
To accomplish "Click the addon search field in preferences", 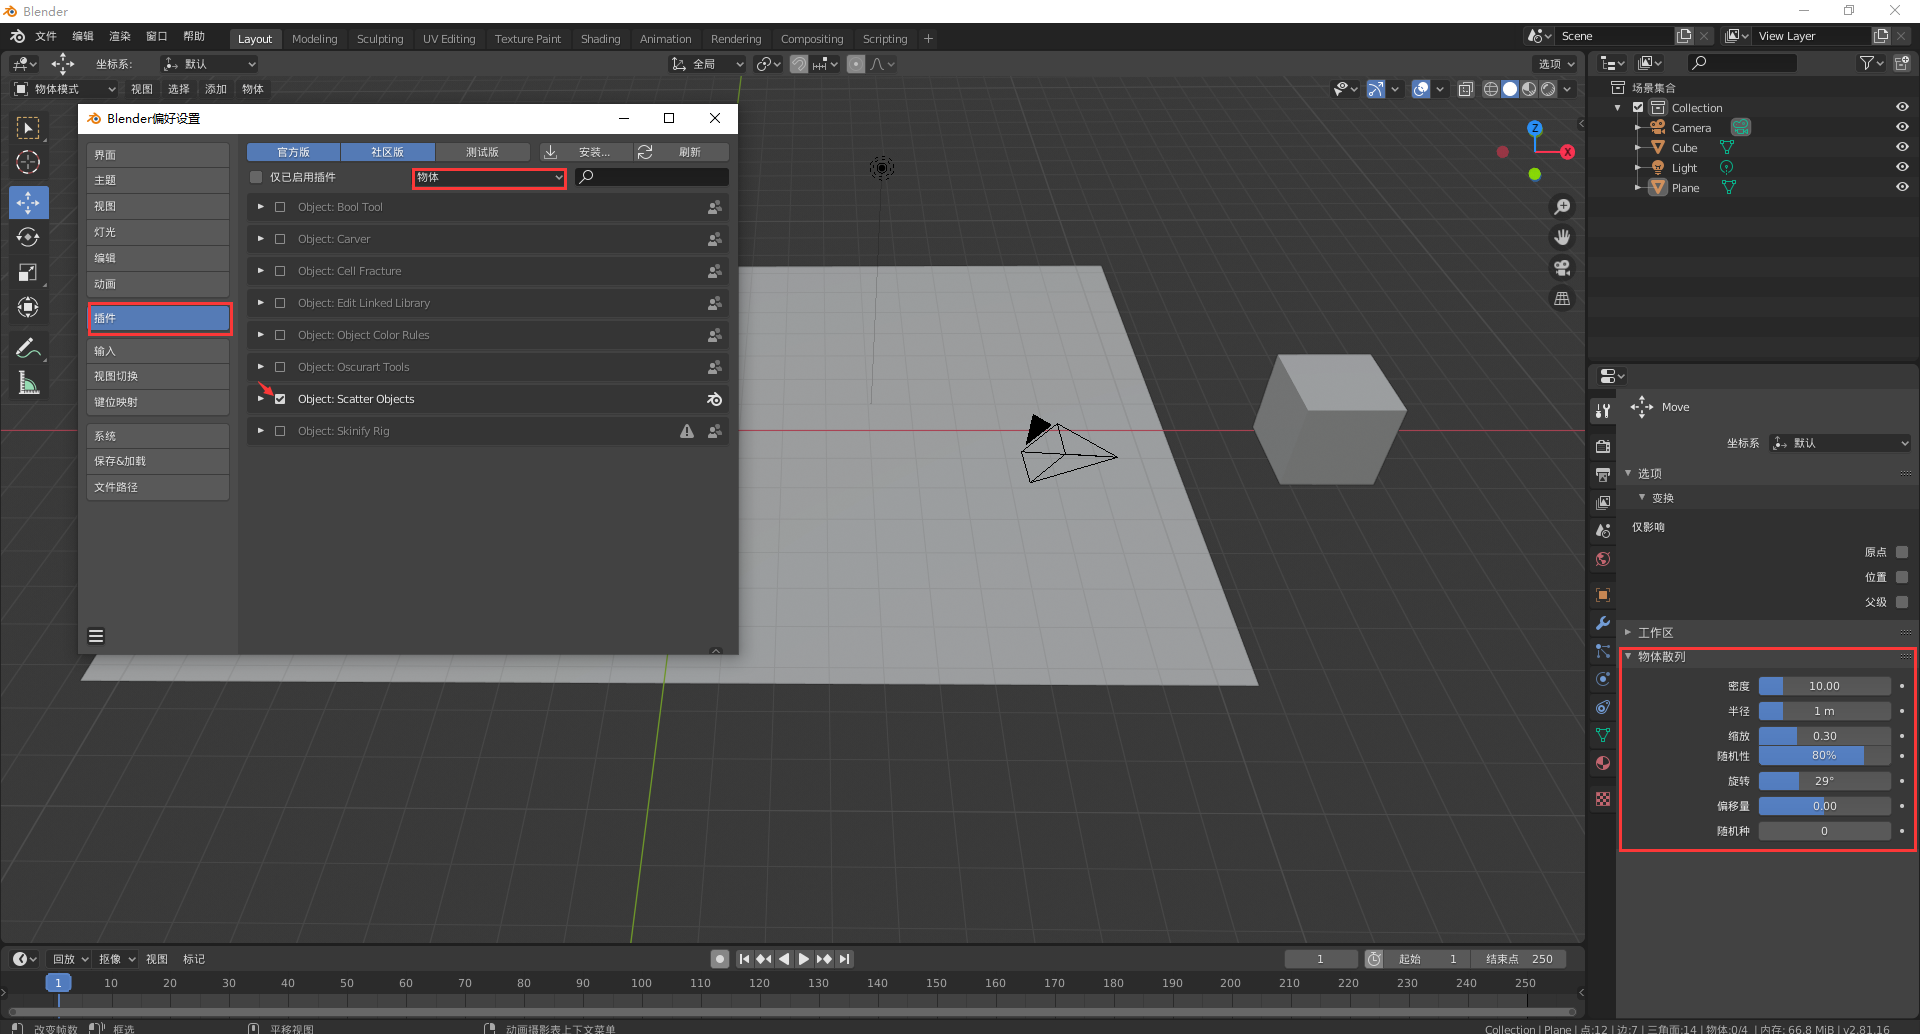I will coord(652,177).
